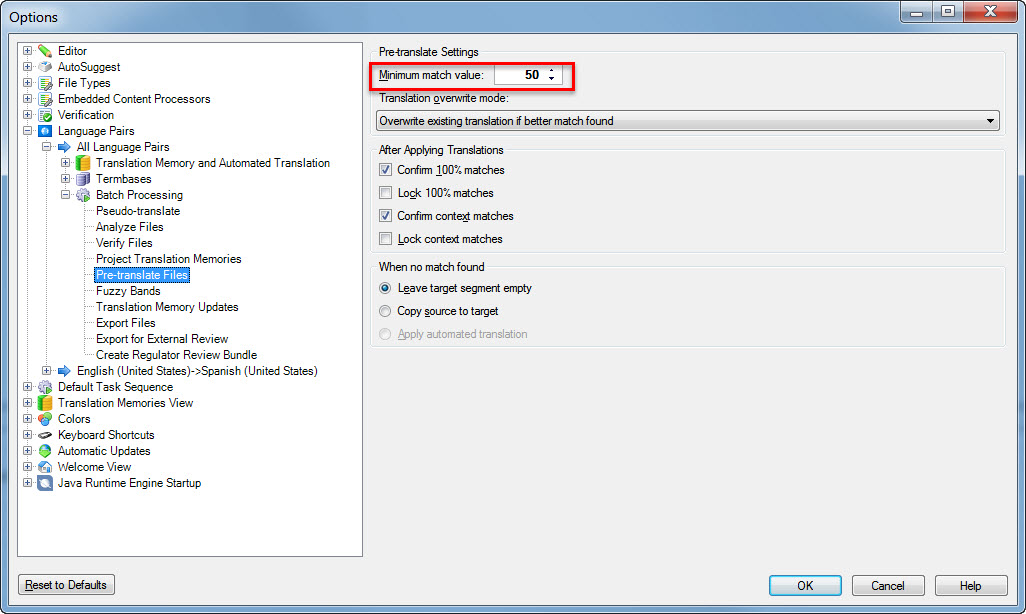
Task: Expand the AutoSuggest tree node
Action: (27, 67)
